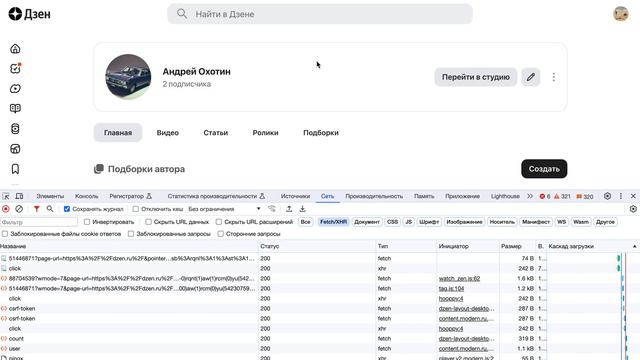Click the Dzen logo

tap(29, 14)
